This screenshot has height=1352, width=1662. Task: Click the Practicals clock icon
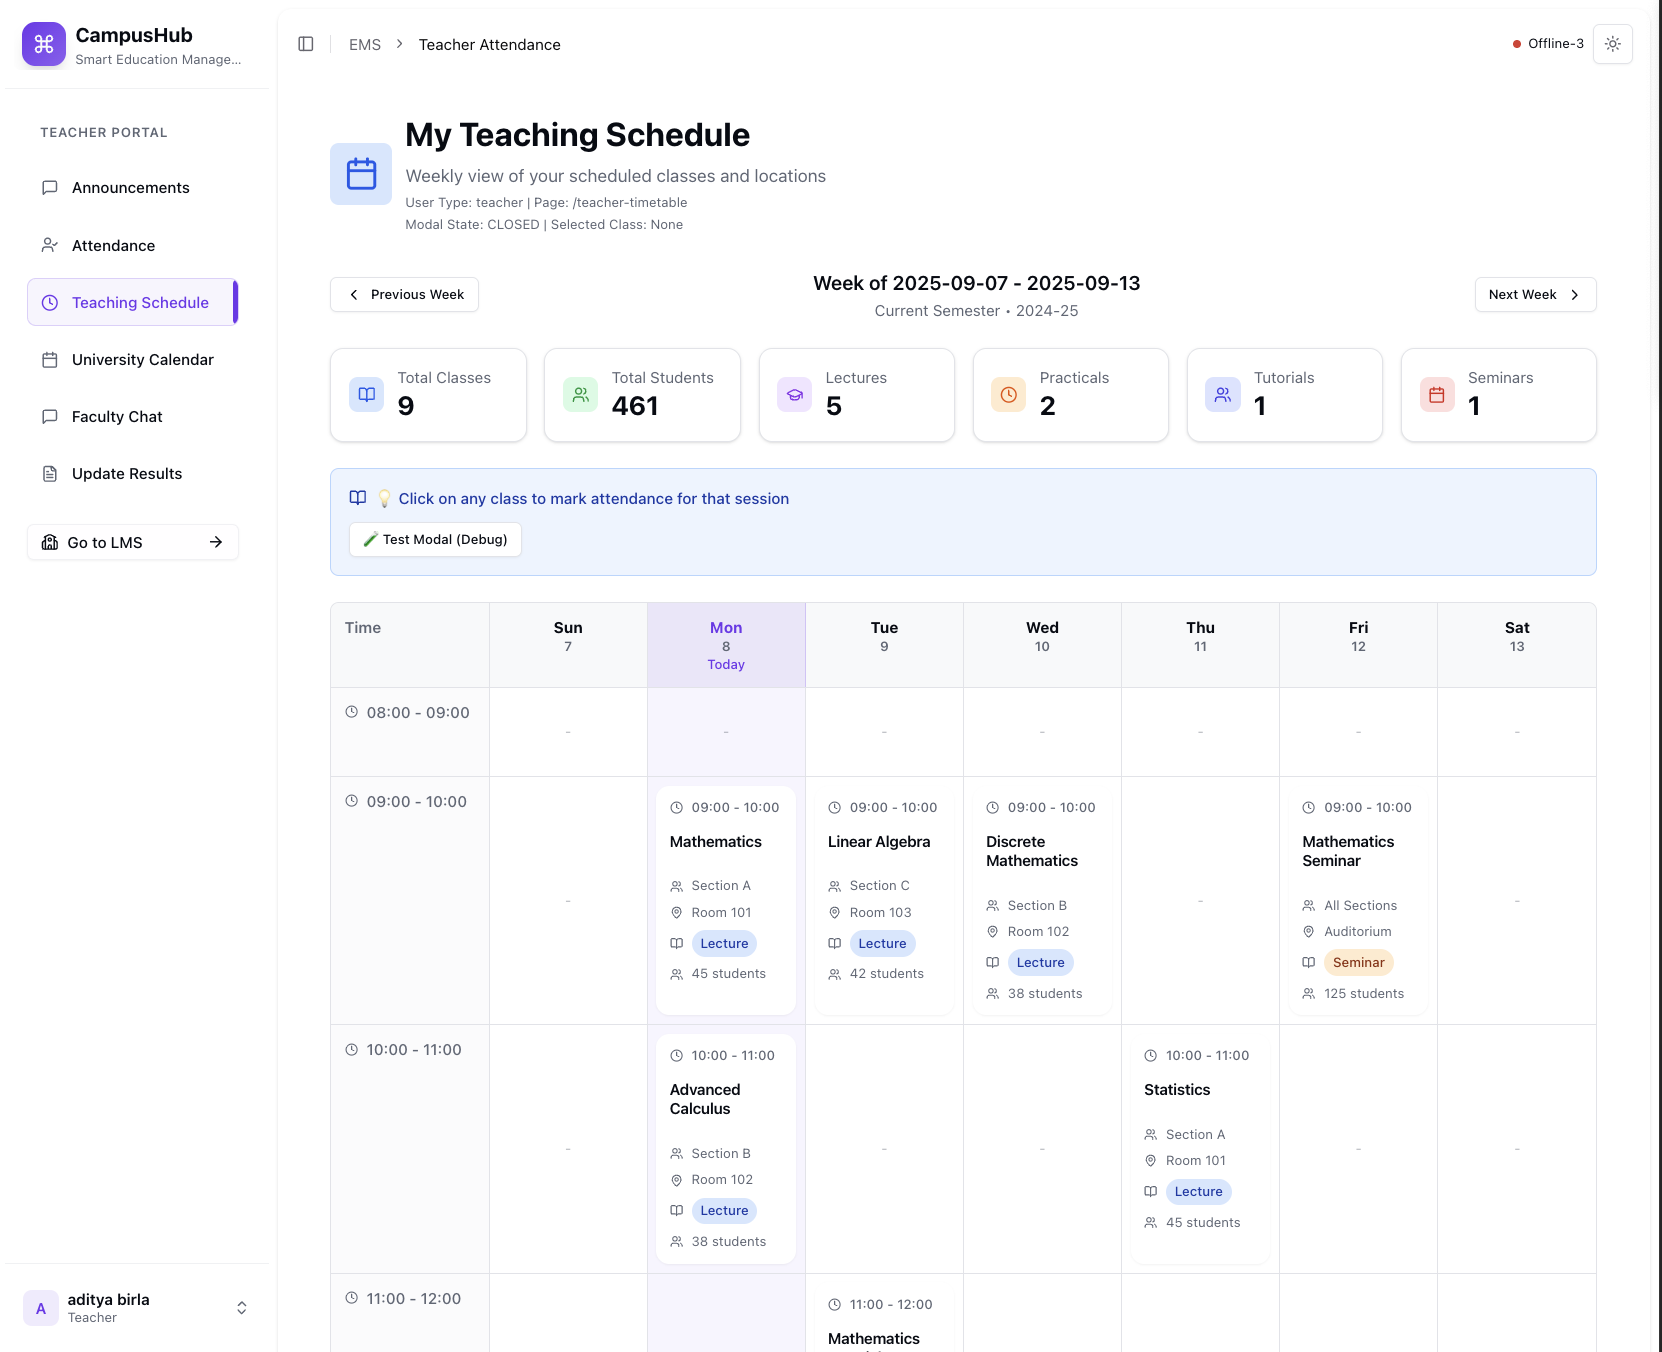pos(1008,395)
